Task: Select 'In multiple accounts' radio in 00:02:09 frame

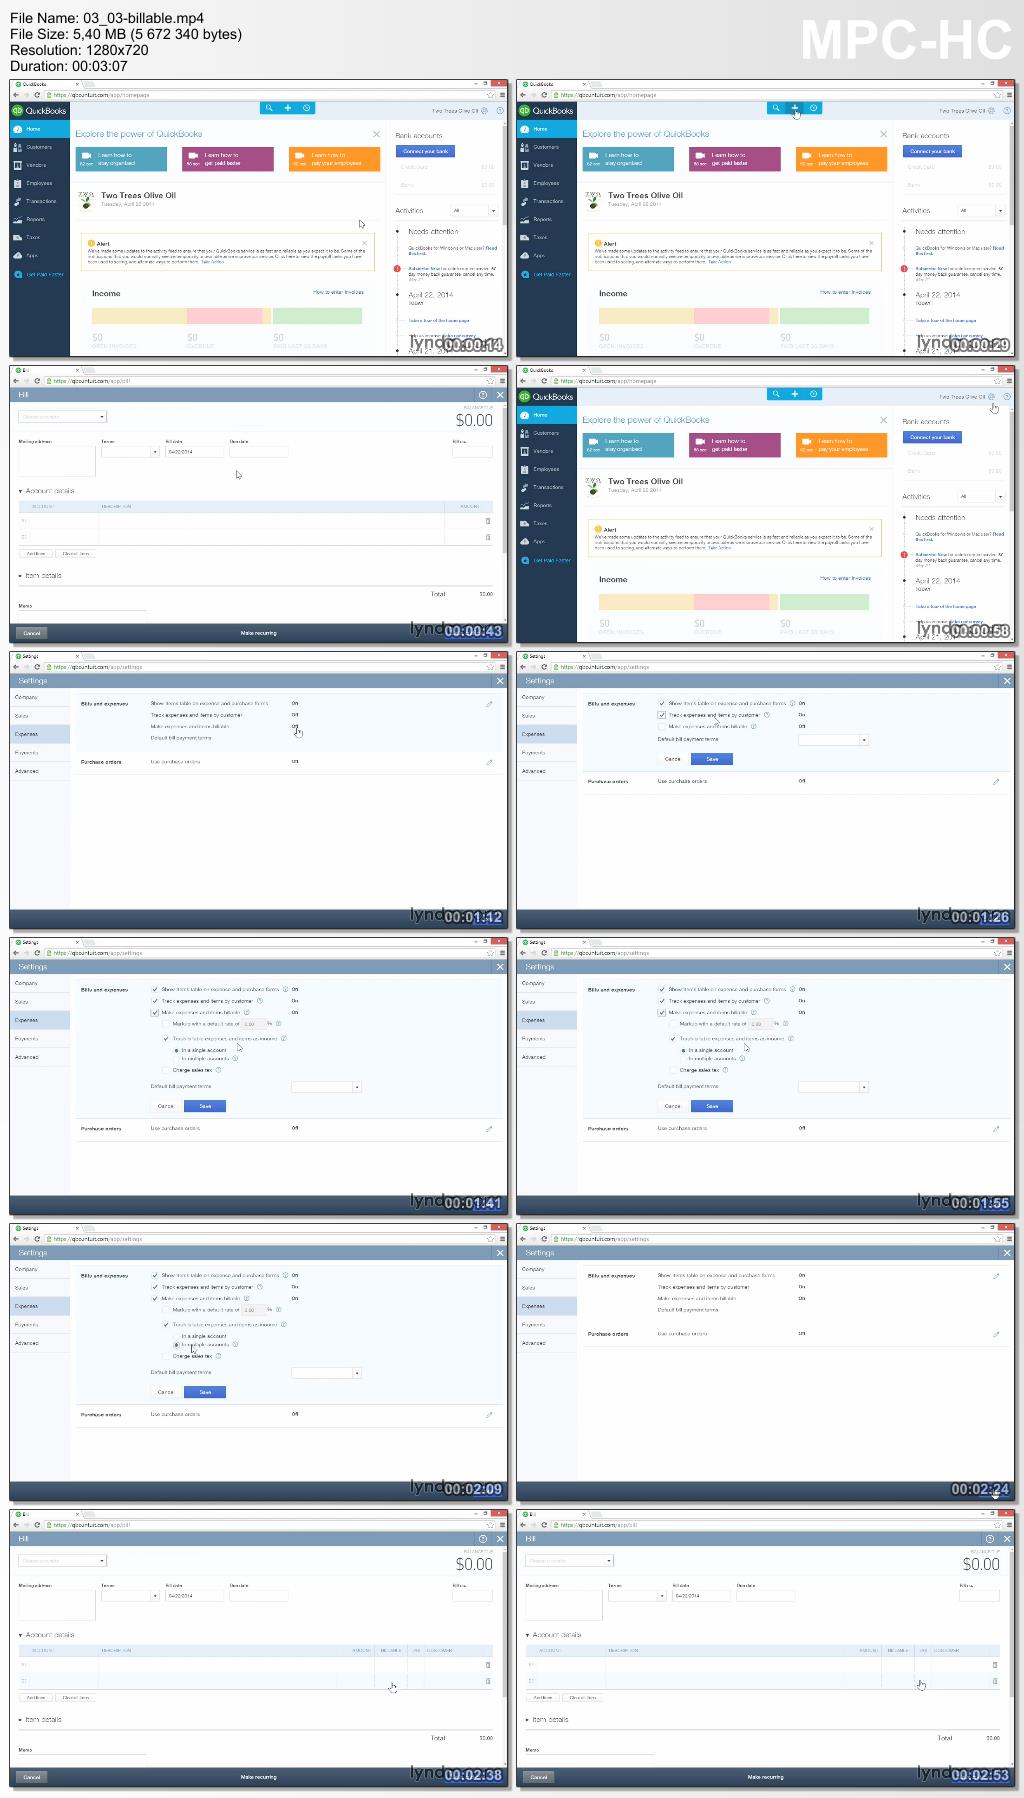Action: point(177,1345)
